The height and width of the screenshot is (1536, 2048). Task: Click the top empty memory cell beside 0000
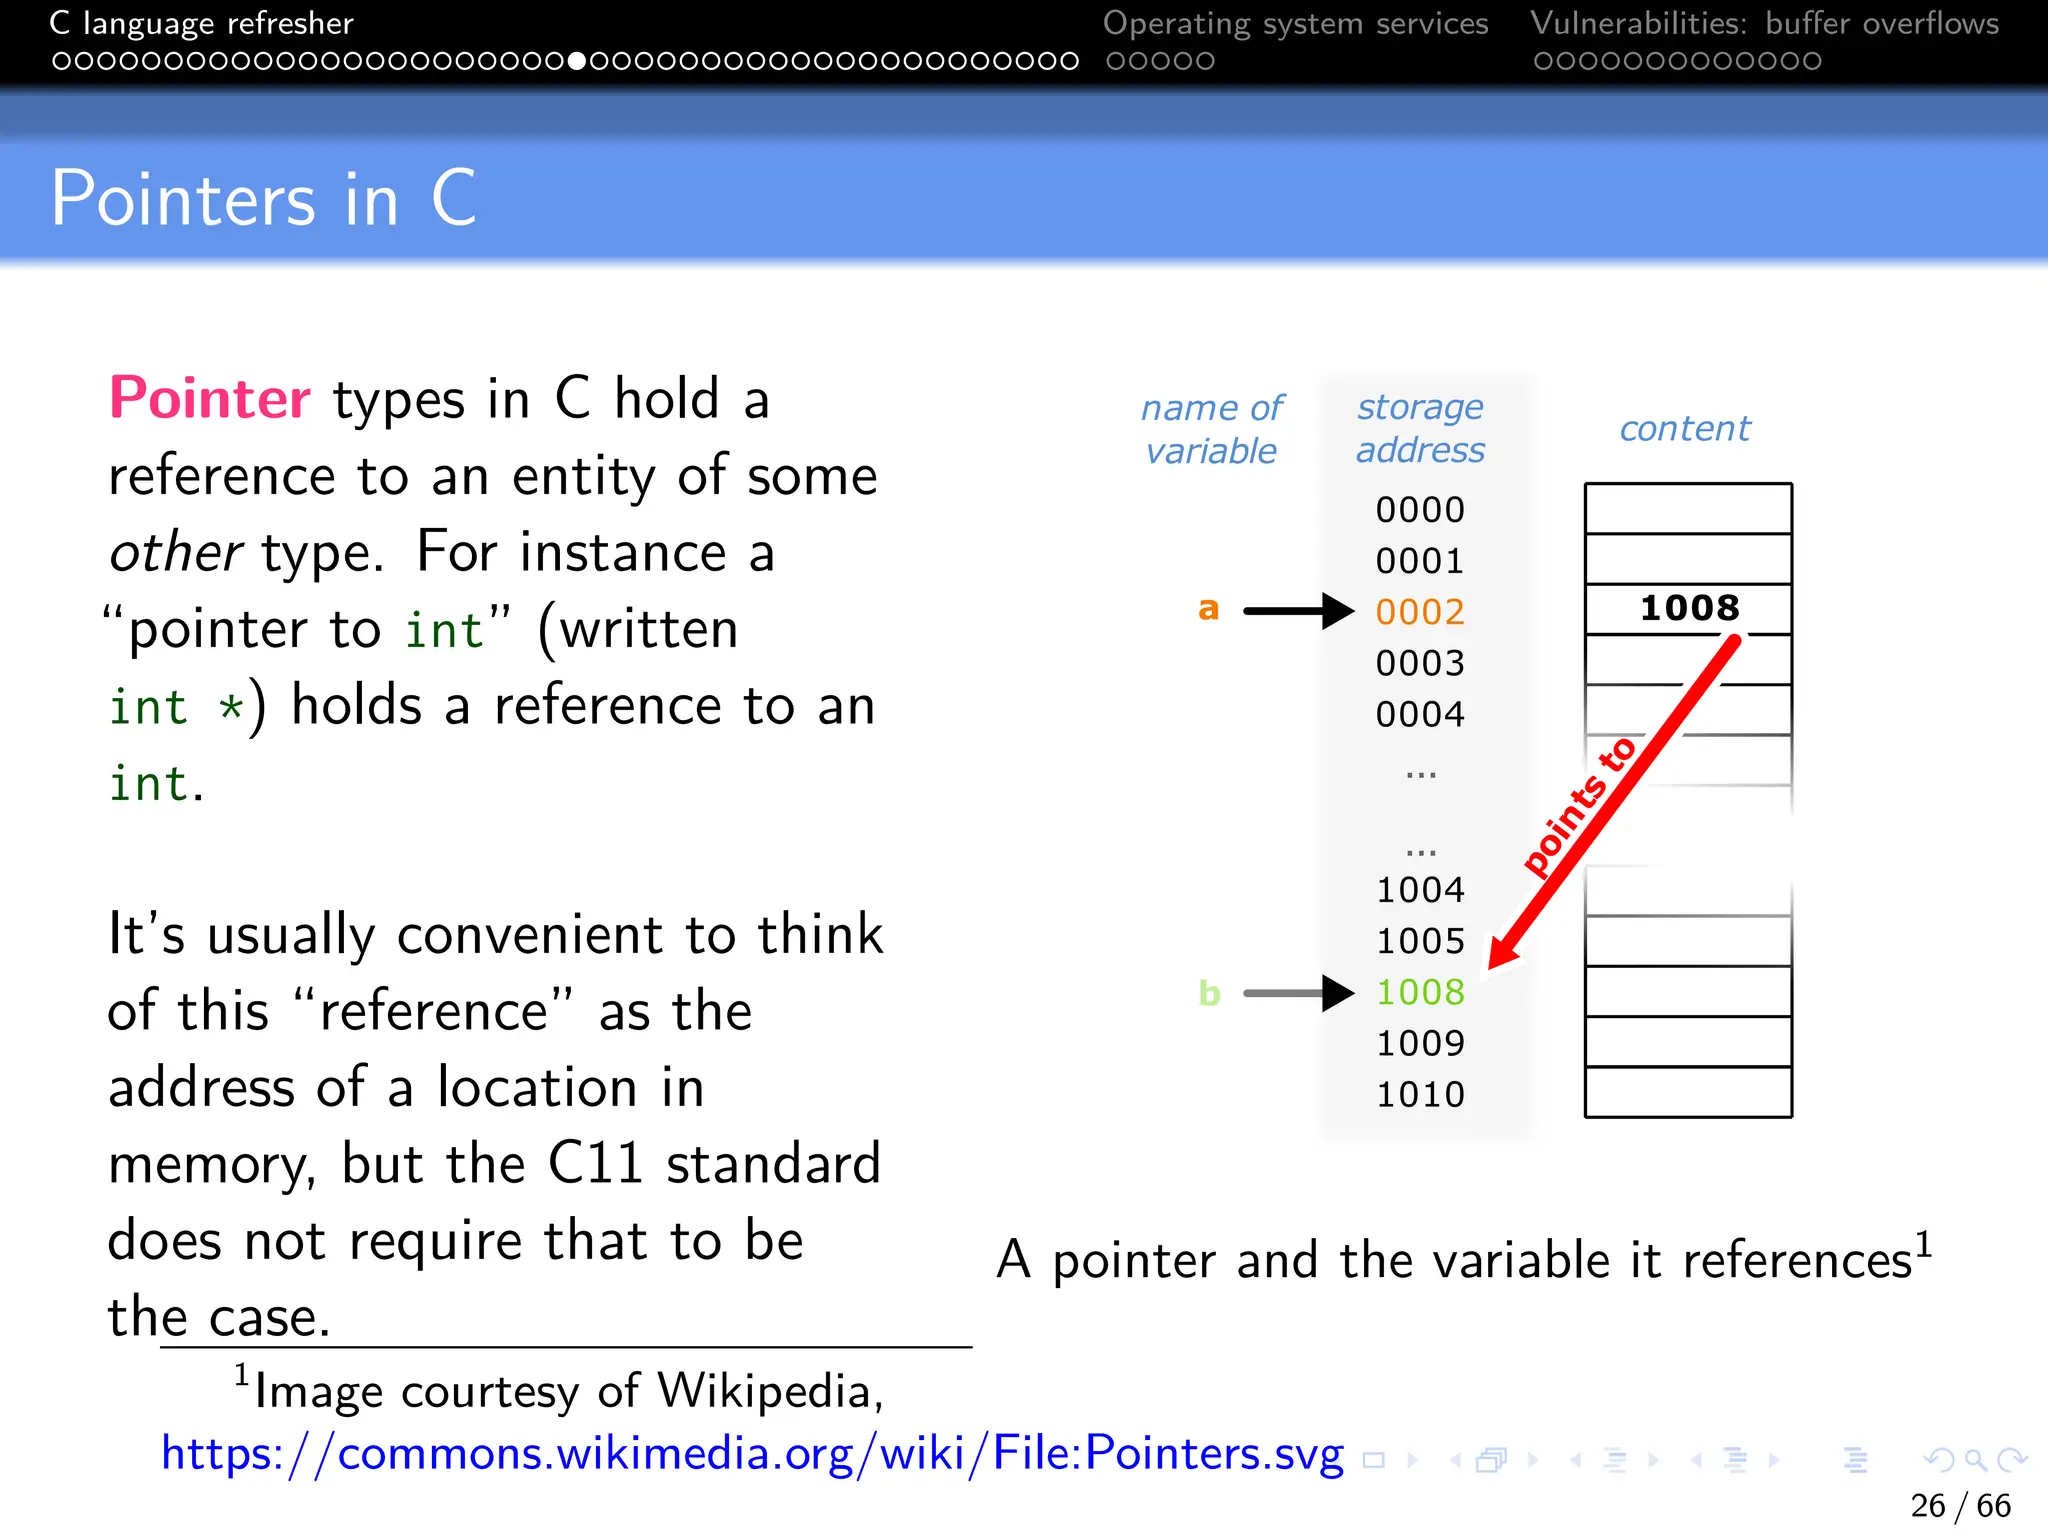pyautogui.click(x=1688, y=509)
